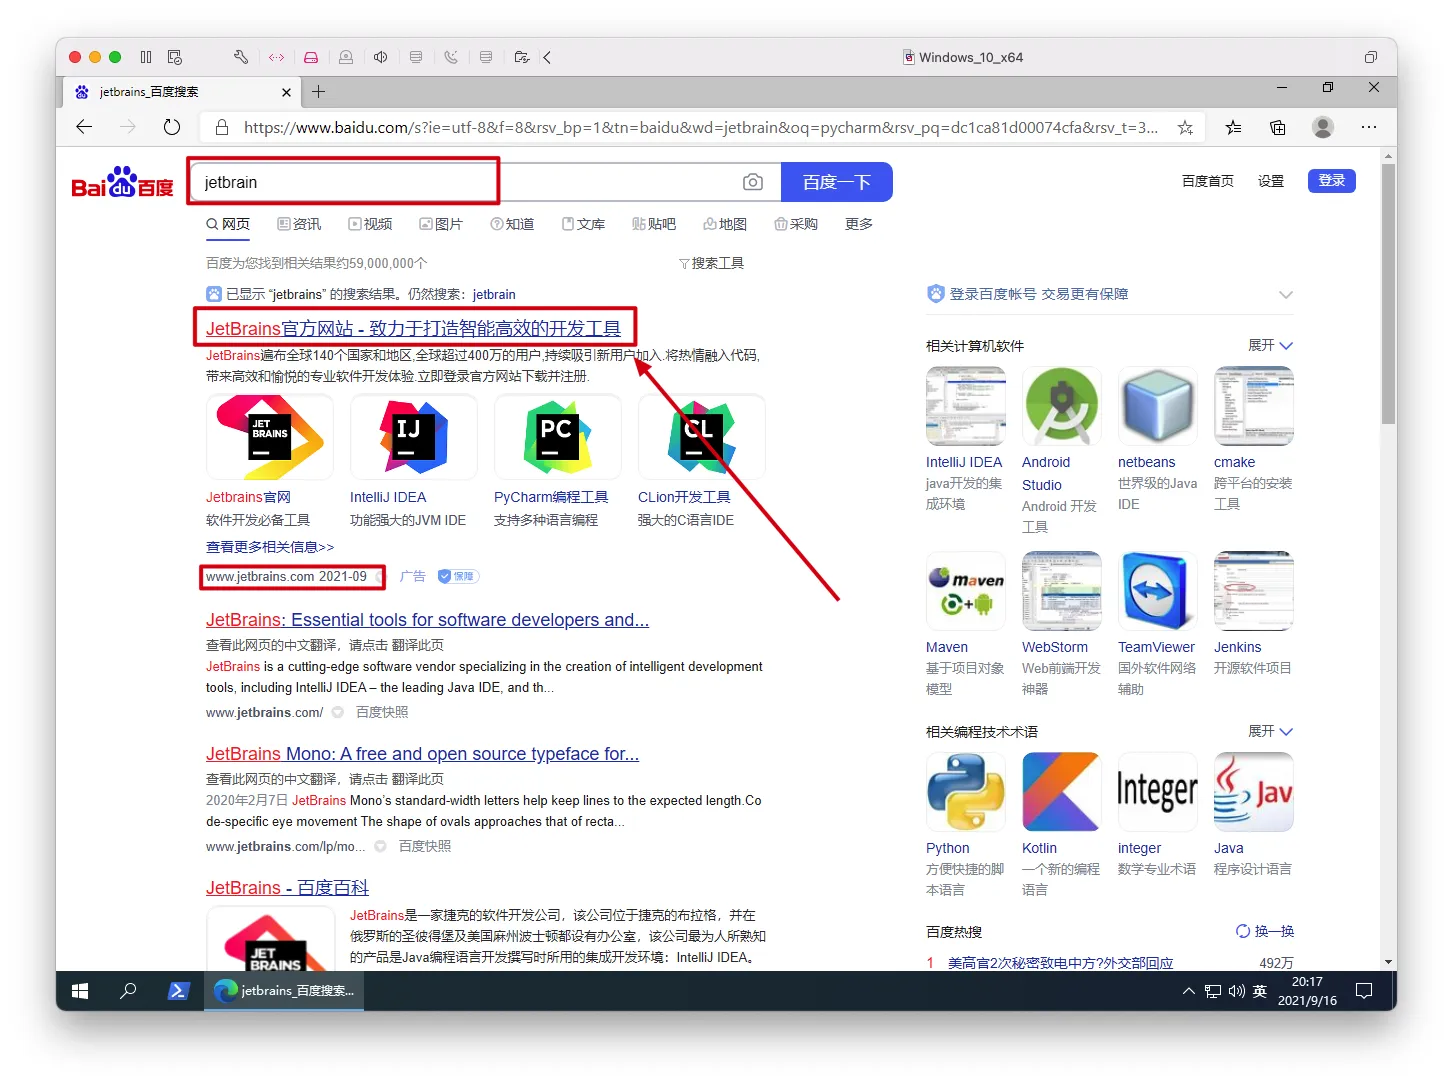Viewport: 1453px width, 1085px height.
Task: Click 查看更多相关信息>> link
Action: coord(270,547)
